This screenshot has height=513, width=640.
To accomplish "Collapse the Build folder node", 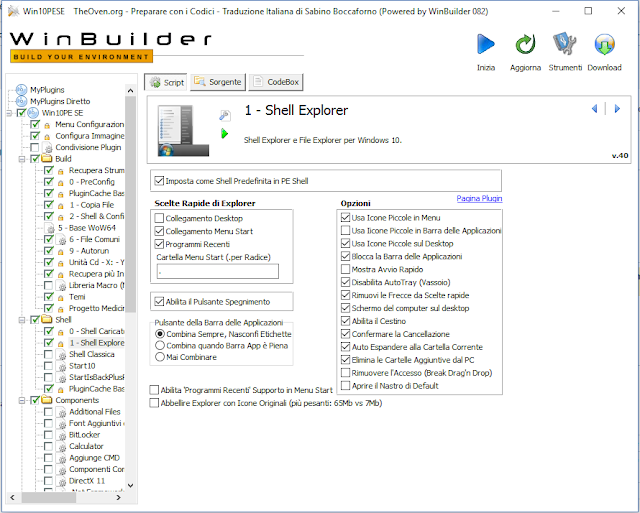I will [x=22, y=159].
